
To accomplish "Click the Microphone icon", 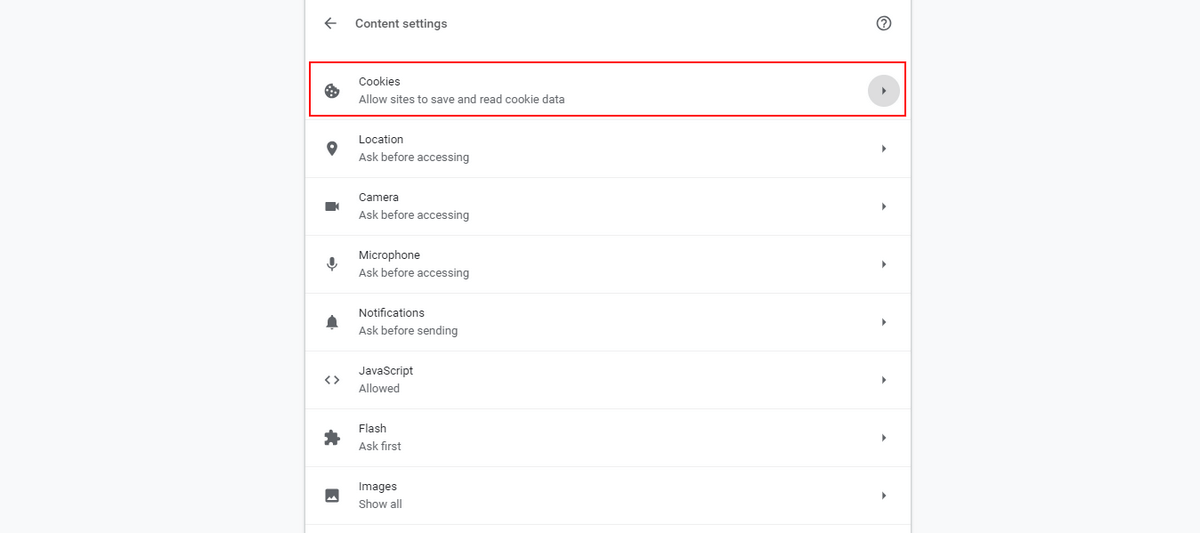I will coord(332,264).
